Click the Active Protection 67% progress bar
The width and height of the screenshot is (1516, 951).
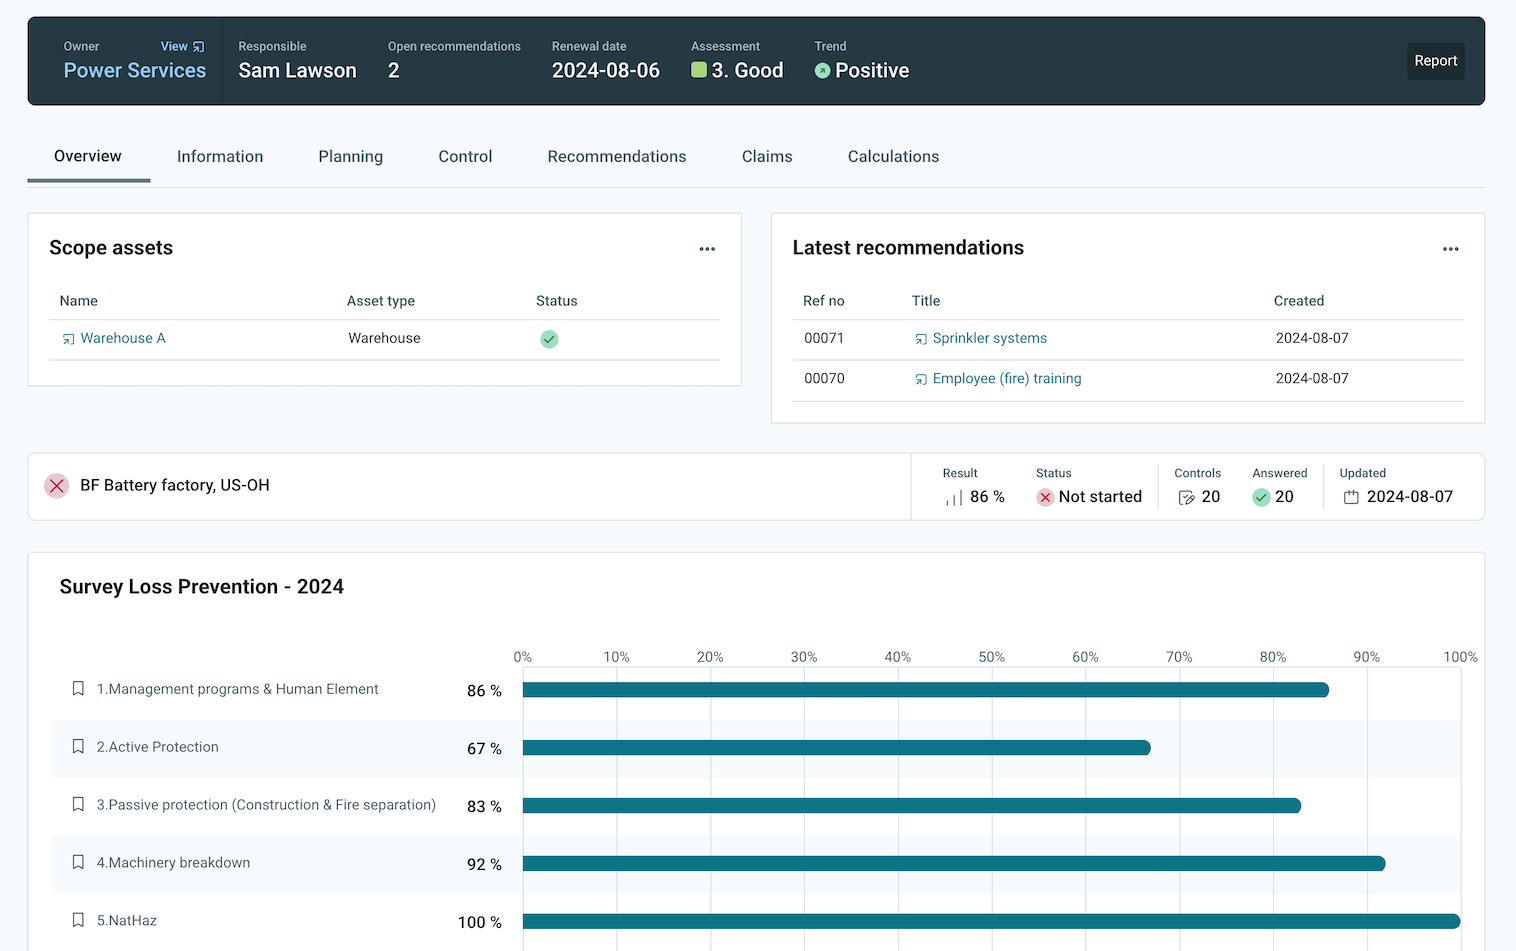point(836,748)
